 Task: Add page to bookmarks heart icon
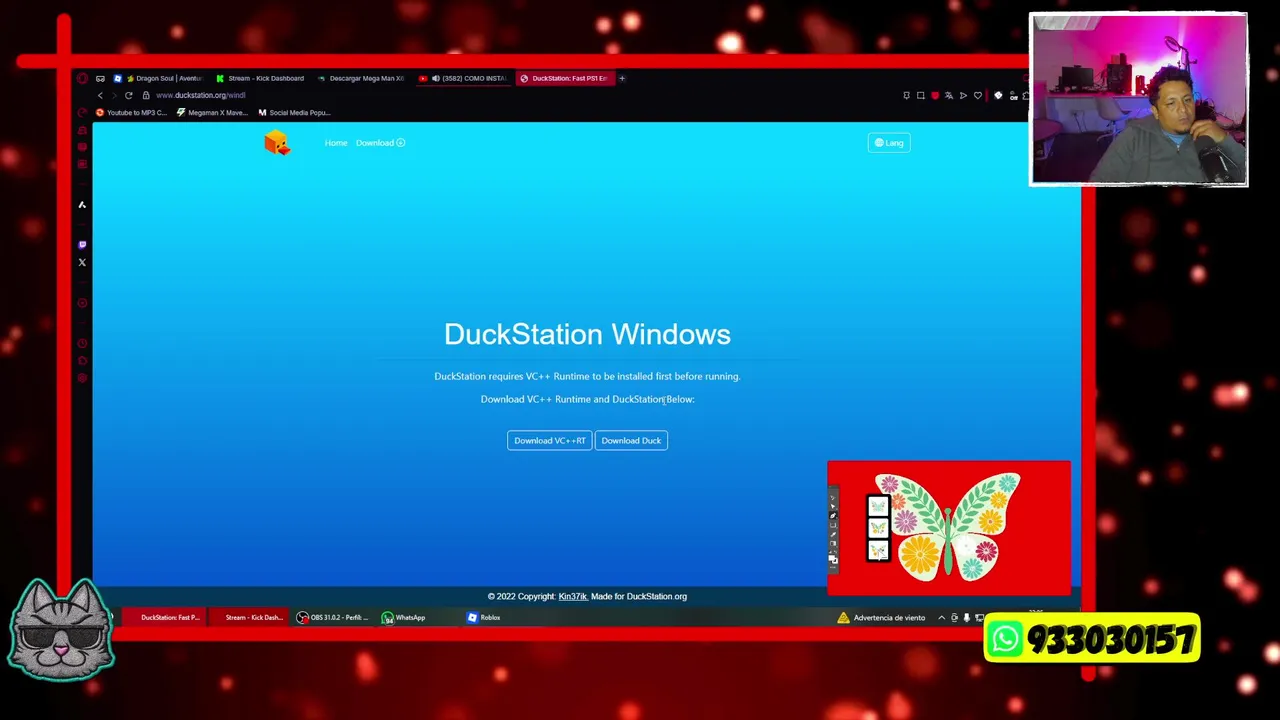tap(978, 96)
